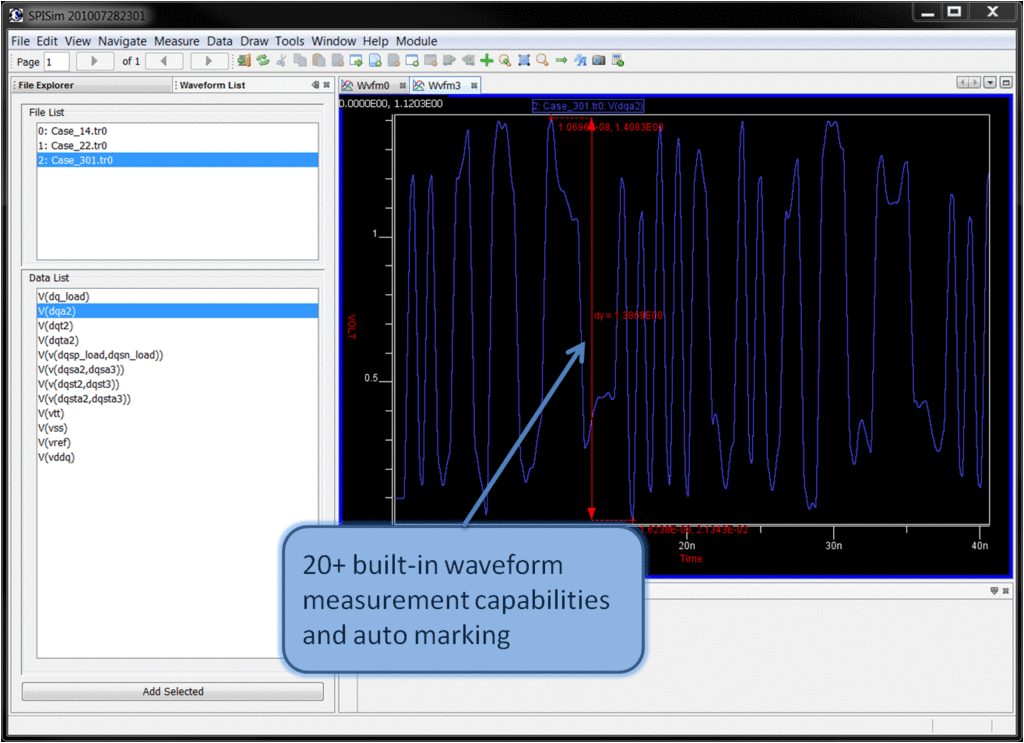Click the green plus add icon in toolbar
Screen dimensions: 1024x743
click(x=487, y=61)
